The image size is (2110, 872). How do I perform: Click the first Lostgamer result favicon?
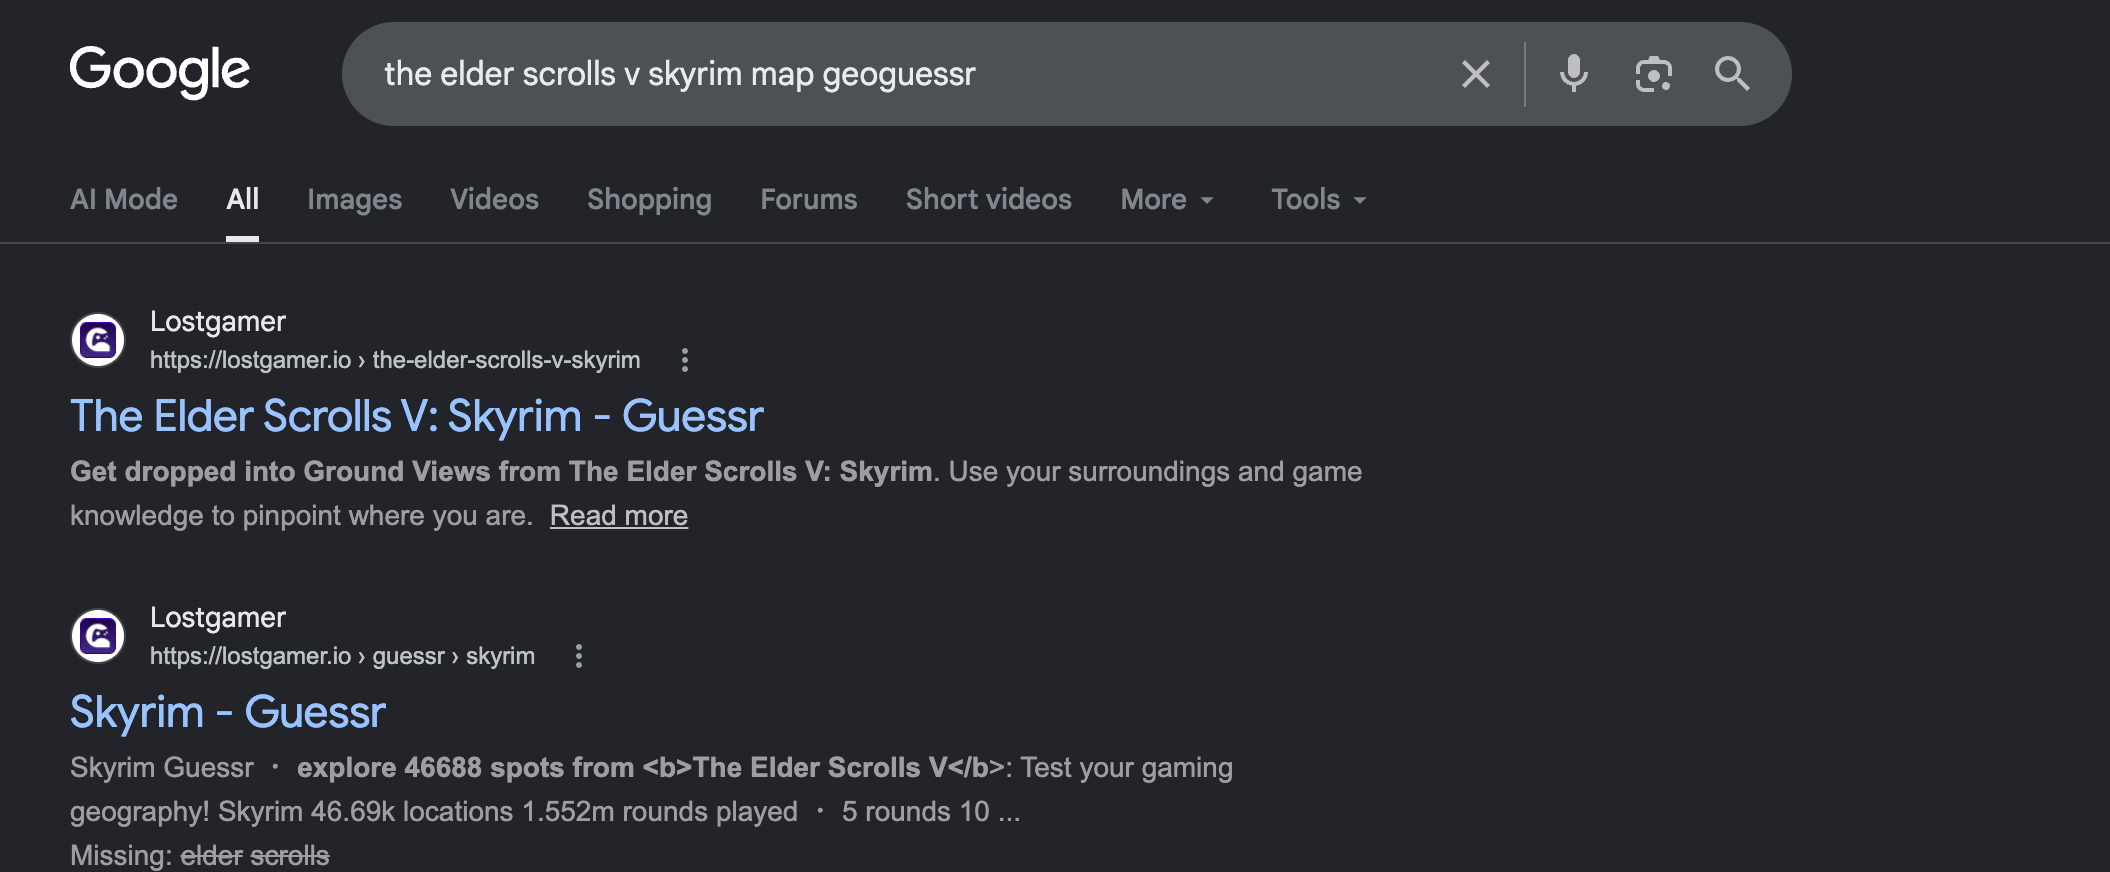98,340
